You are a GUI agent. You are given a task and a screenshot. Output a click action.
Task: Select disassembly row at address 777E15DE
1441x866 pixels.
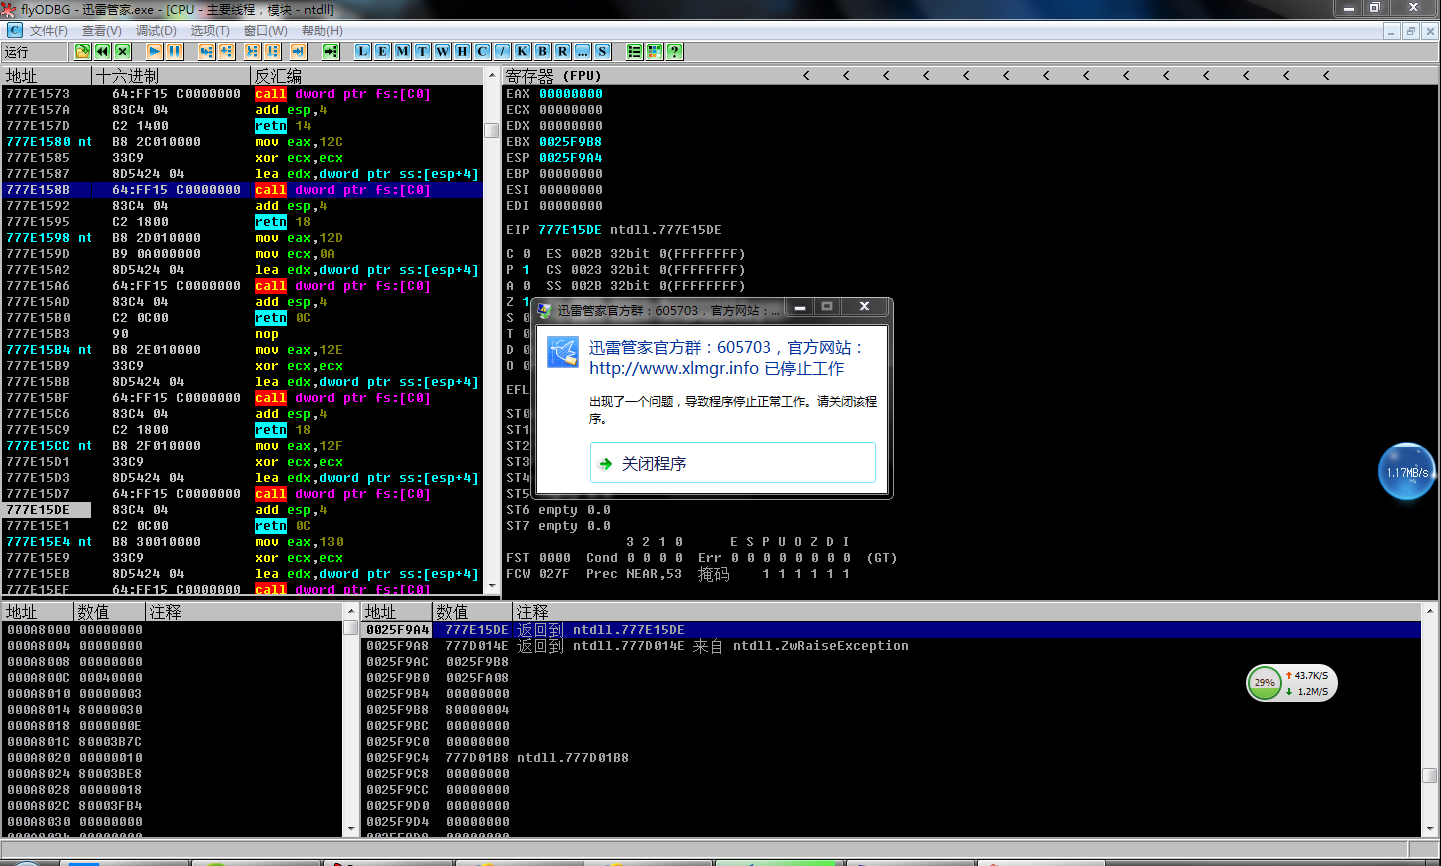[242, 510]
